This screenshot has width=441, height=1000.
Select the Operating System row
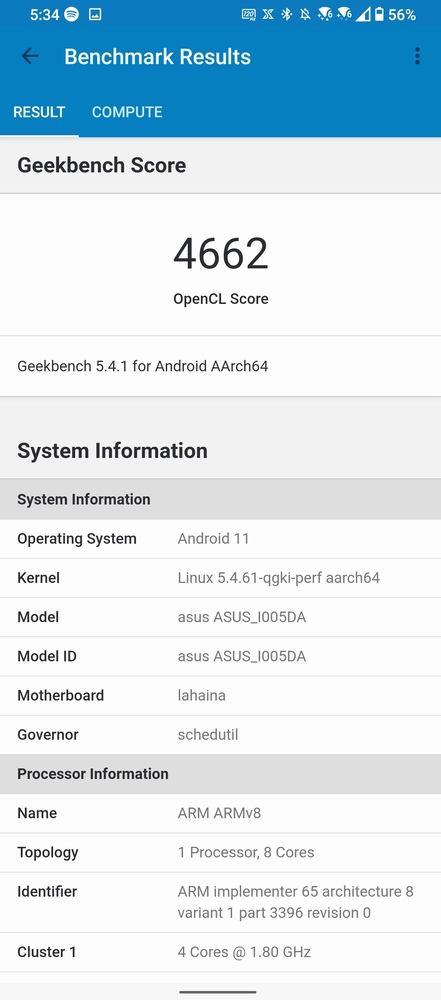click(x=220, y=539)
